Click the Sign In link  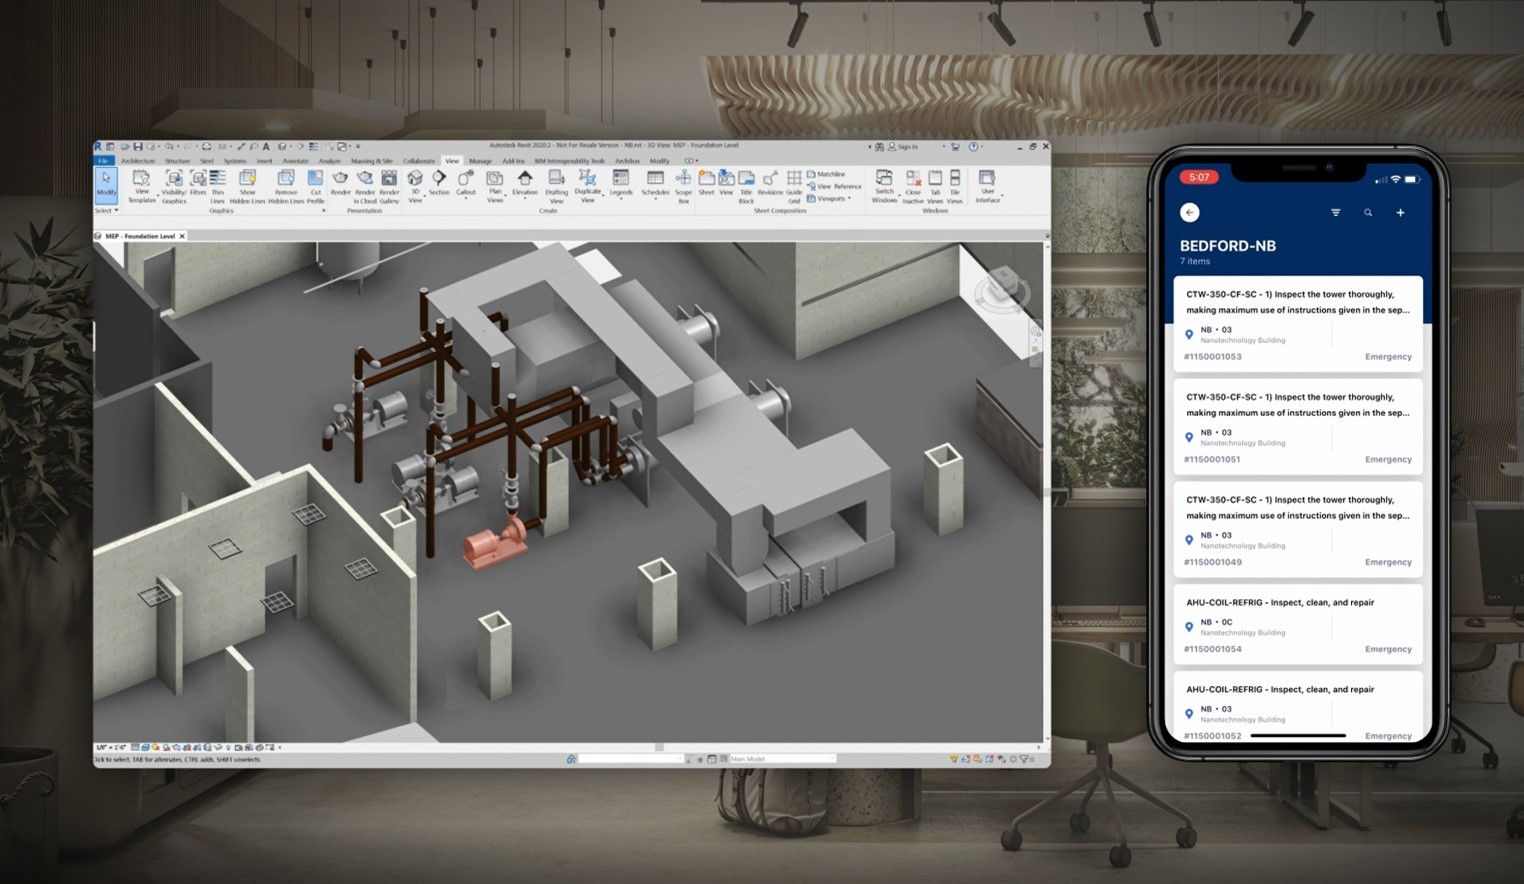pyautogui.click(x=903, y=146)
